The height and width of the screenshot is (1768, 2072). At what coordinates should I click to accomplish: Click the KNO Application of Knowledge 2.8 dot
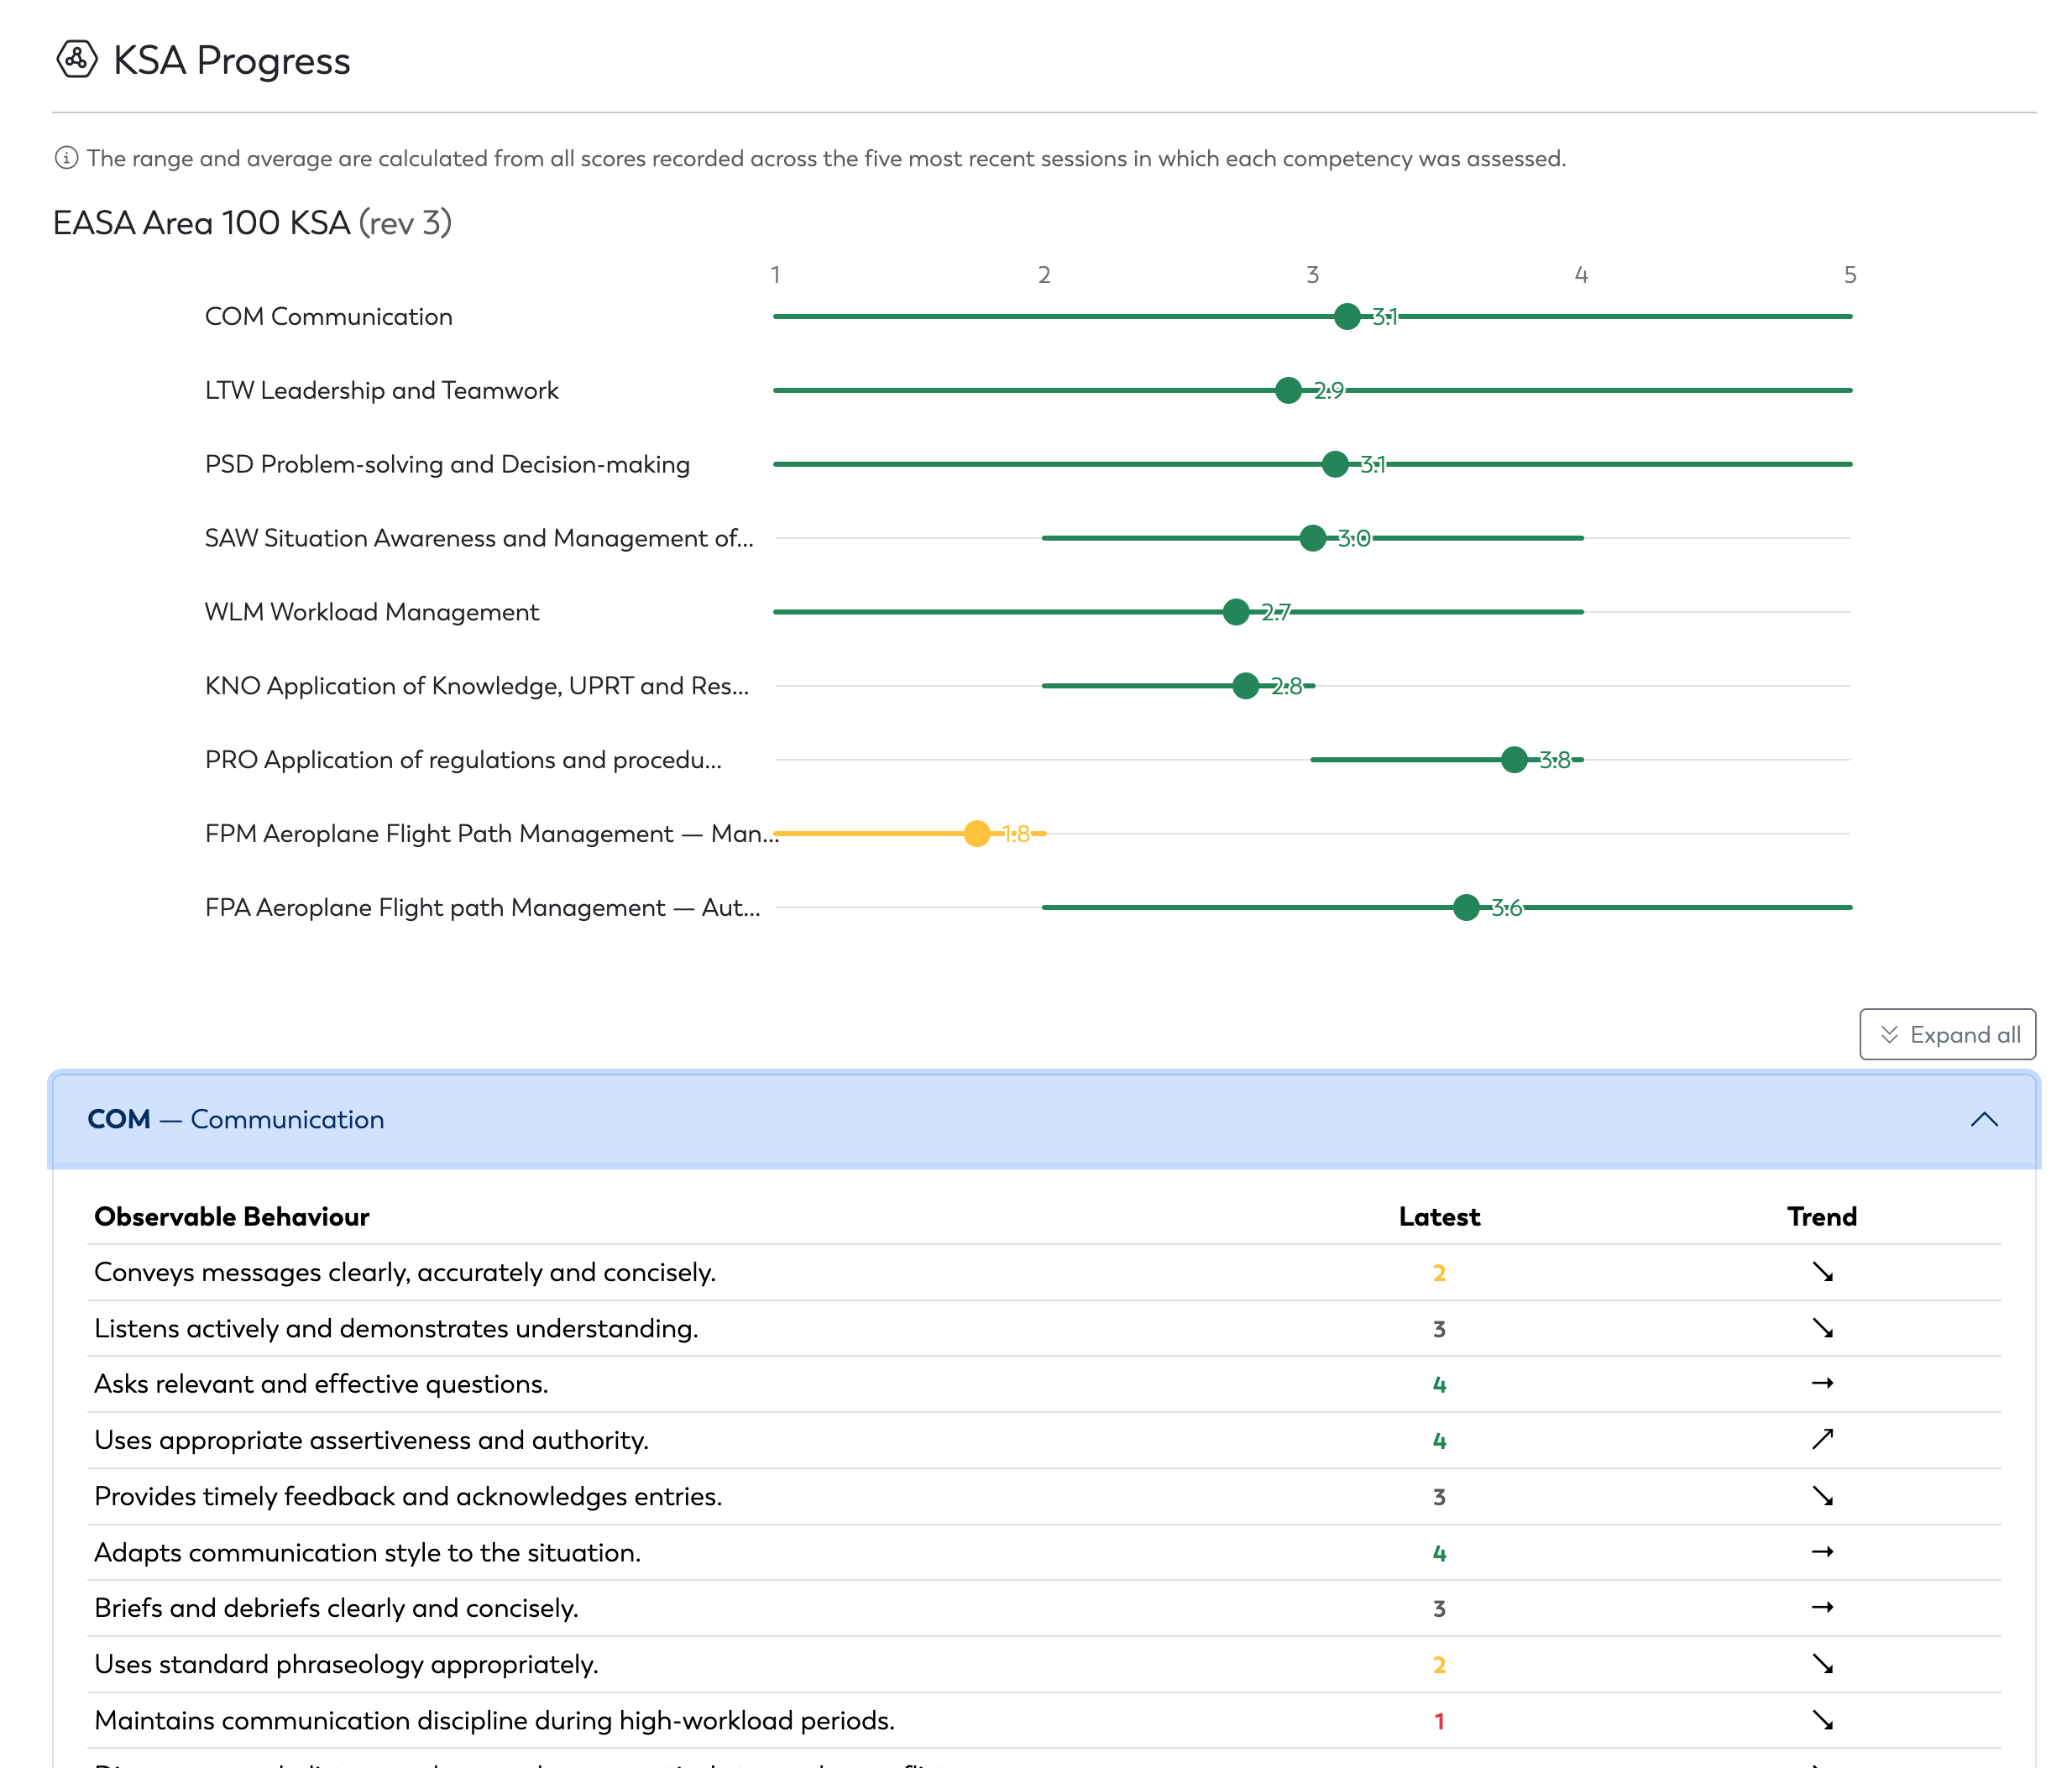pyautogui.click(x=1245, y=686)
